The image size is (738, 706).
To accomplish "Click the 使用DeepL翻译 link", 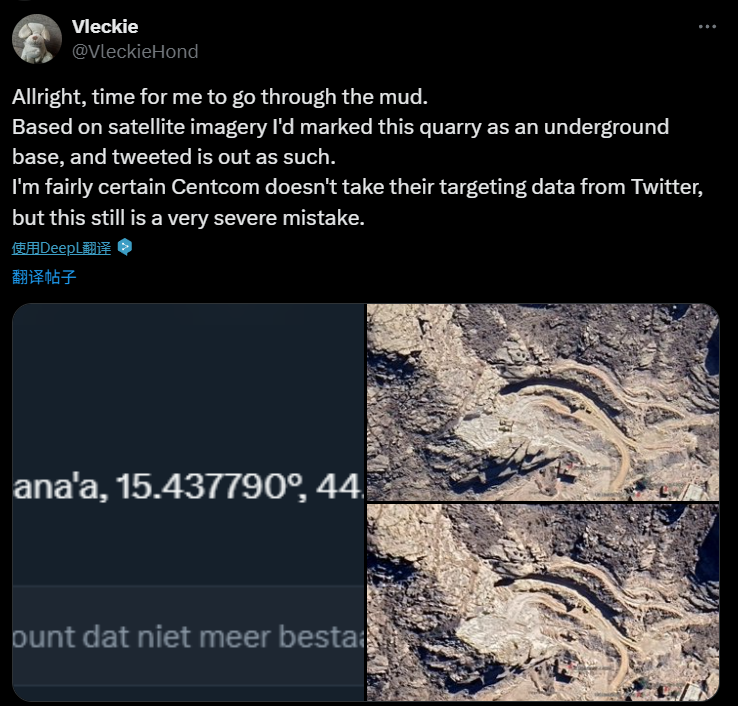I will (x=62, y=248).
